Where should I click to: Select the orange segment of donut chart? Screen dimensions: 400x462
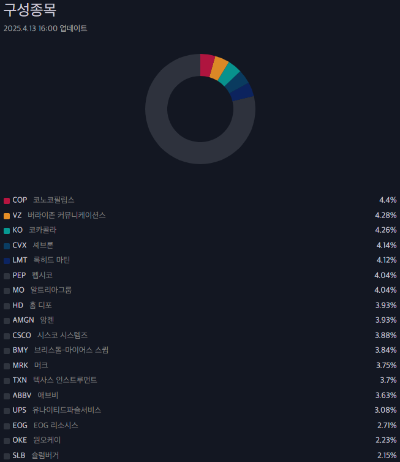point(218,68)
